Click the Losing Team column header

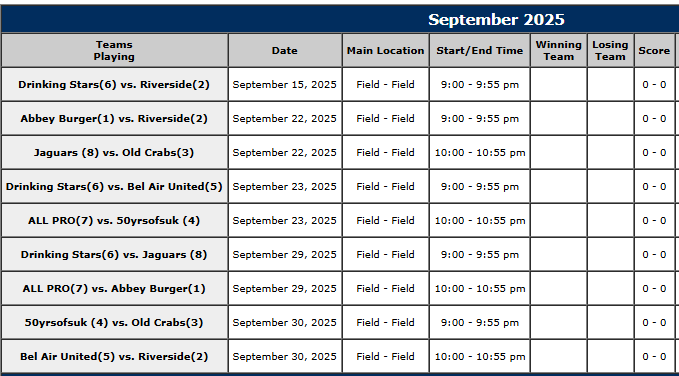coord(611,51)
